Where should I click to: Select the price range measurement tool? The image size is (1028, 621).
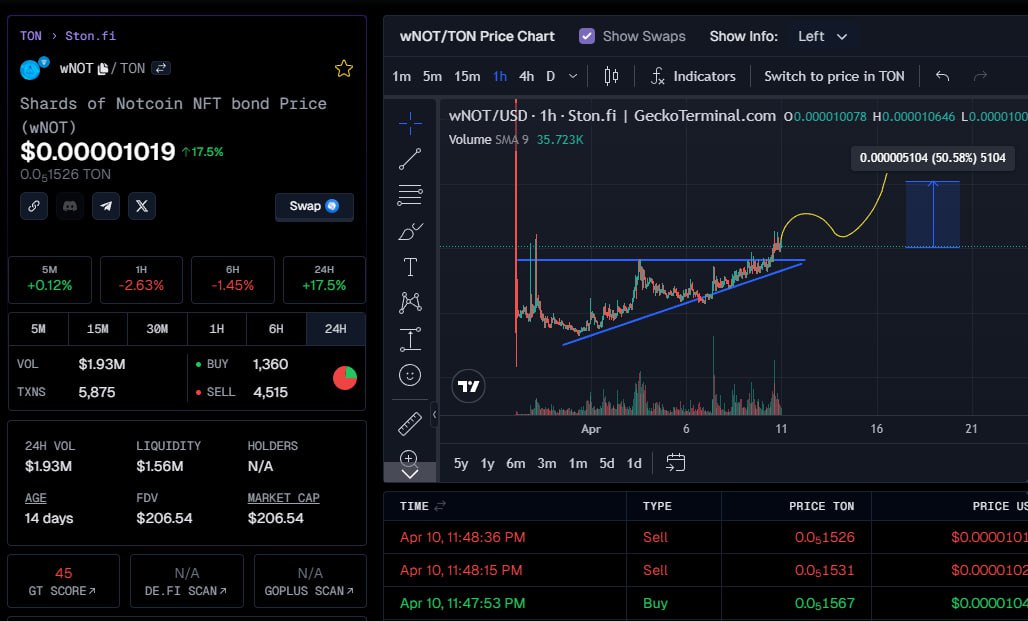click(410, 339)
